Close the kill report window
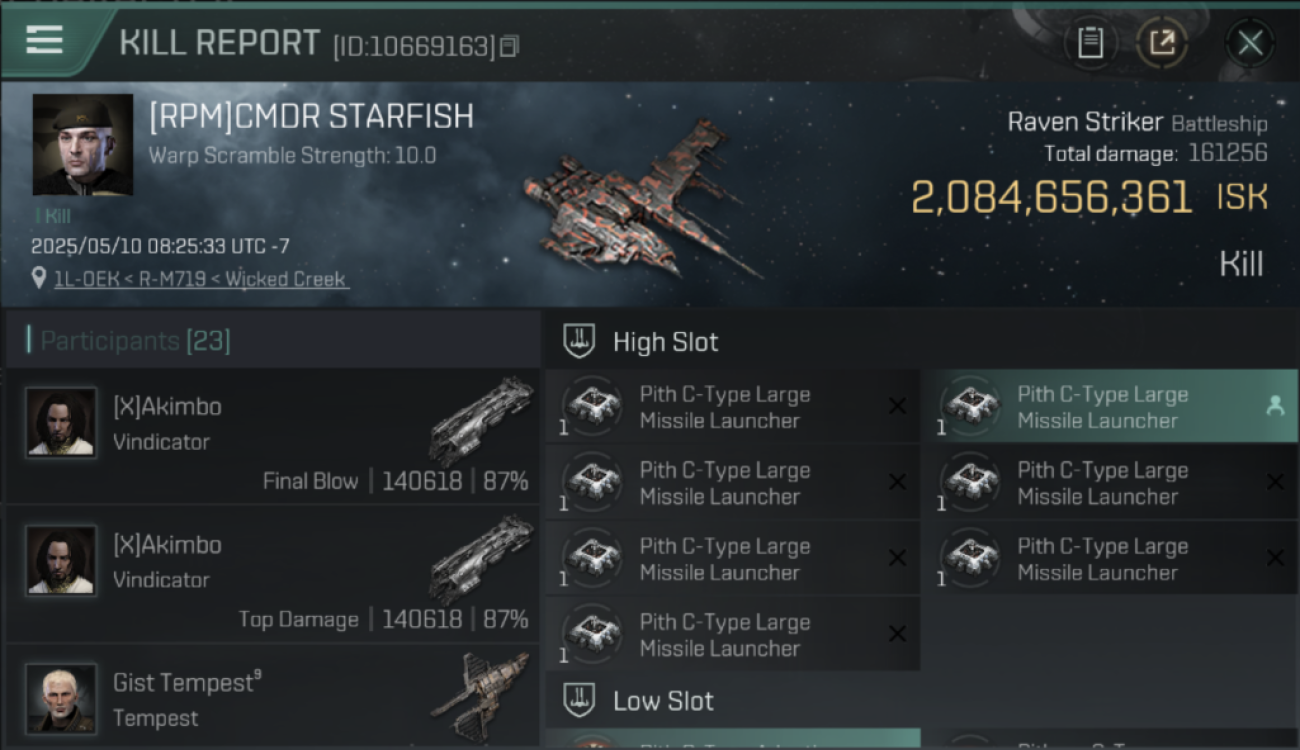 coord(1250,43)
